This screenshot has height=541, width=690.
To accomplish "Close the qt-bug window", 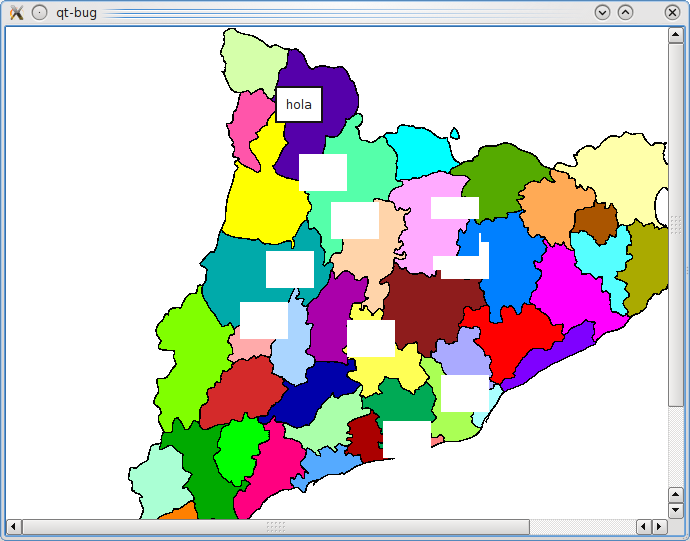I will 672,12.
